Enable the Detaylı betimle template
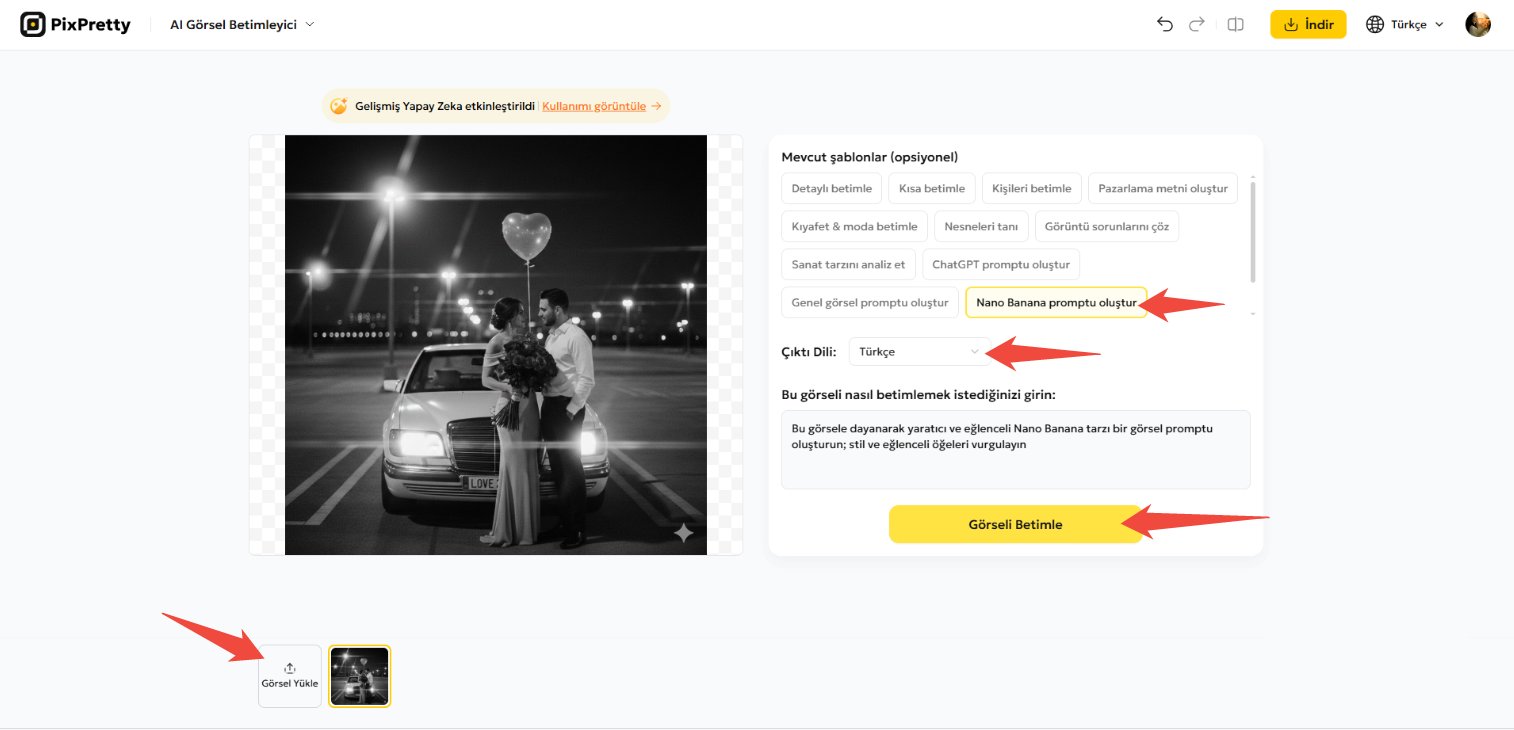The width and height of the screenshot is (1514, 730). pyautogui.click(x=831, y=188)
